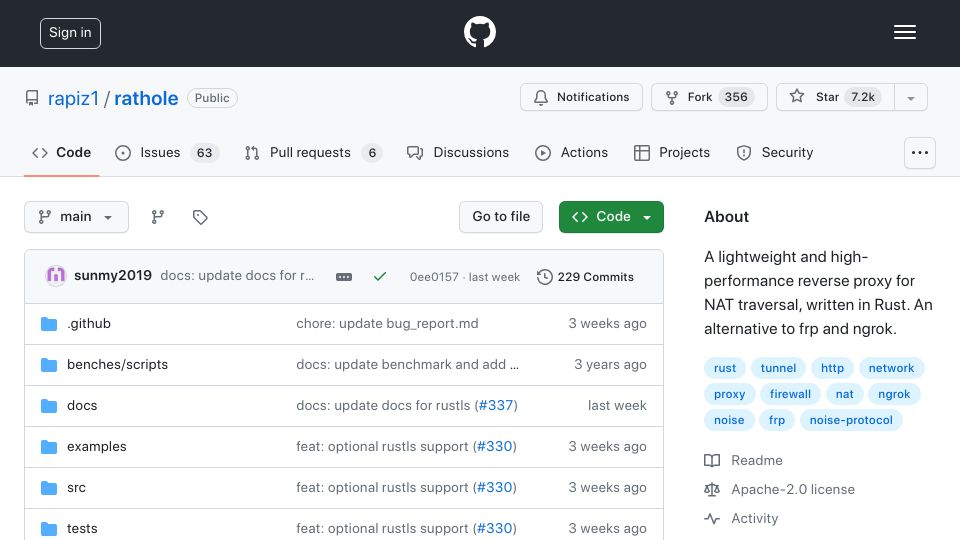Viewport: 960px width, 540px height.
Task: Select the noise-protocol topic tag
Action: pyautogui.click(x=851, y=420)
